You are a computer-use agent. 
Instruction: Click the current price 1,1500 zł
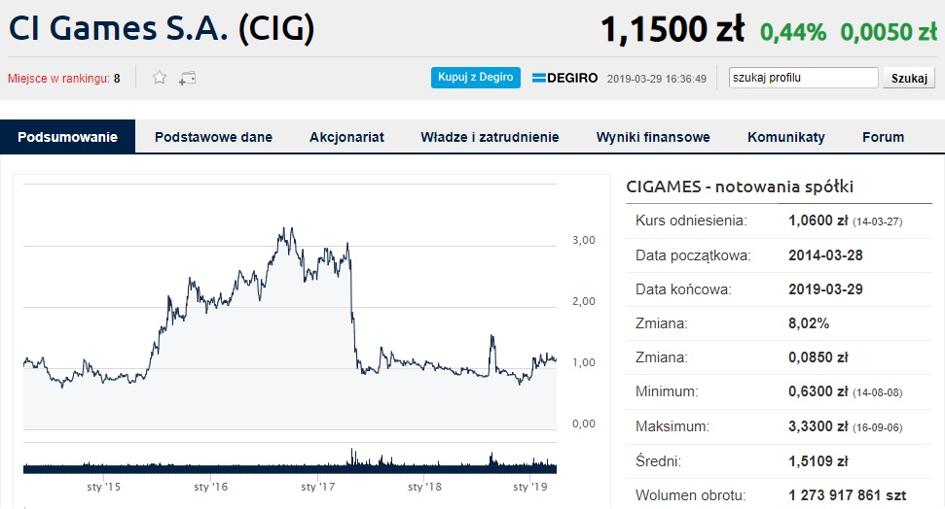tap(671, 30)
